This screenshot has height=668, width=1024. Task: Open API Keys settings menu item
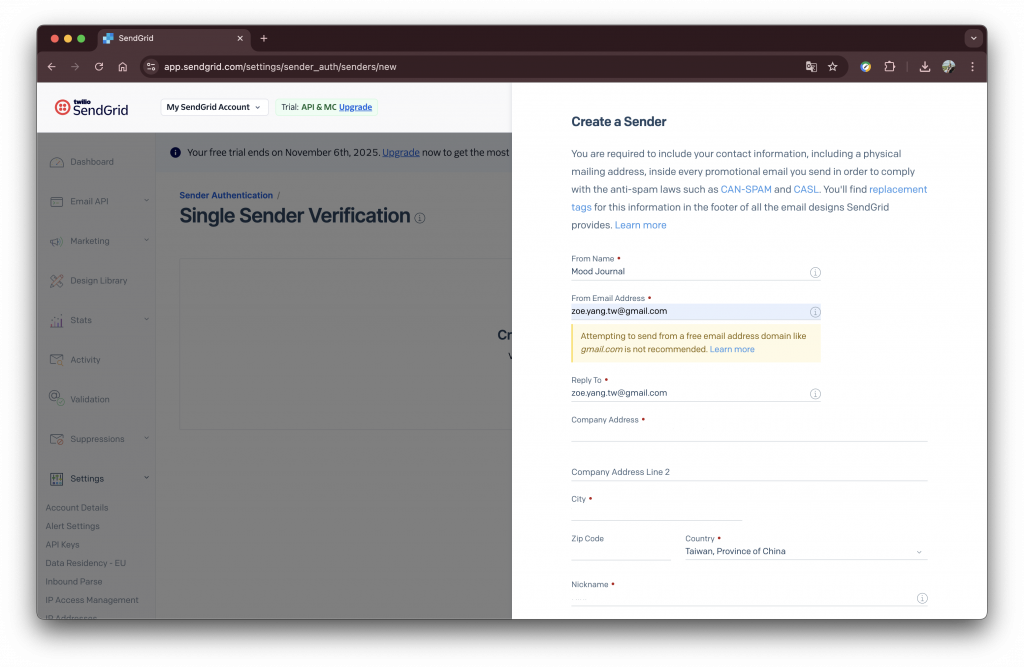pyautogui.click(x=62, y=545)
